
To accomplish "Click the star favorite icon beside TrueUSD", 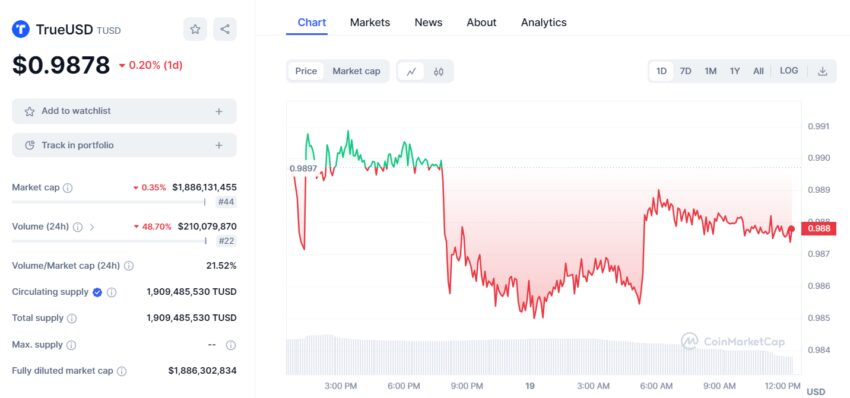I will pos(195,29).
